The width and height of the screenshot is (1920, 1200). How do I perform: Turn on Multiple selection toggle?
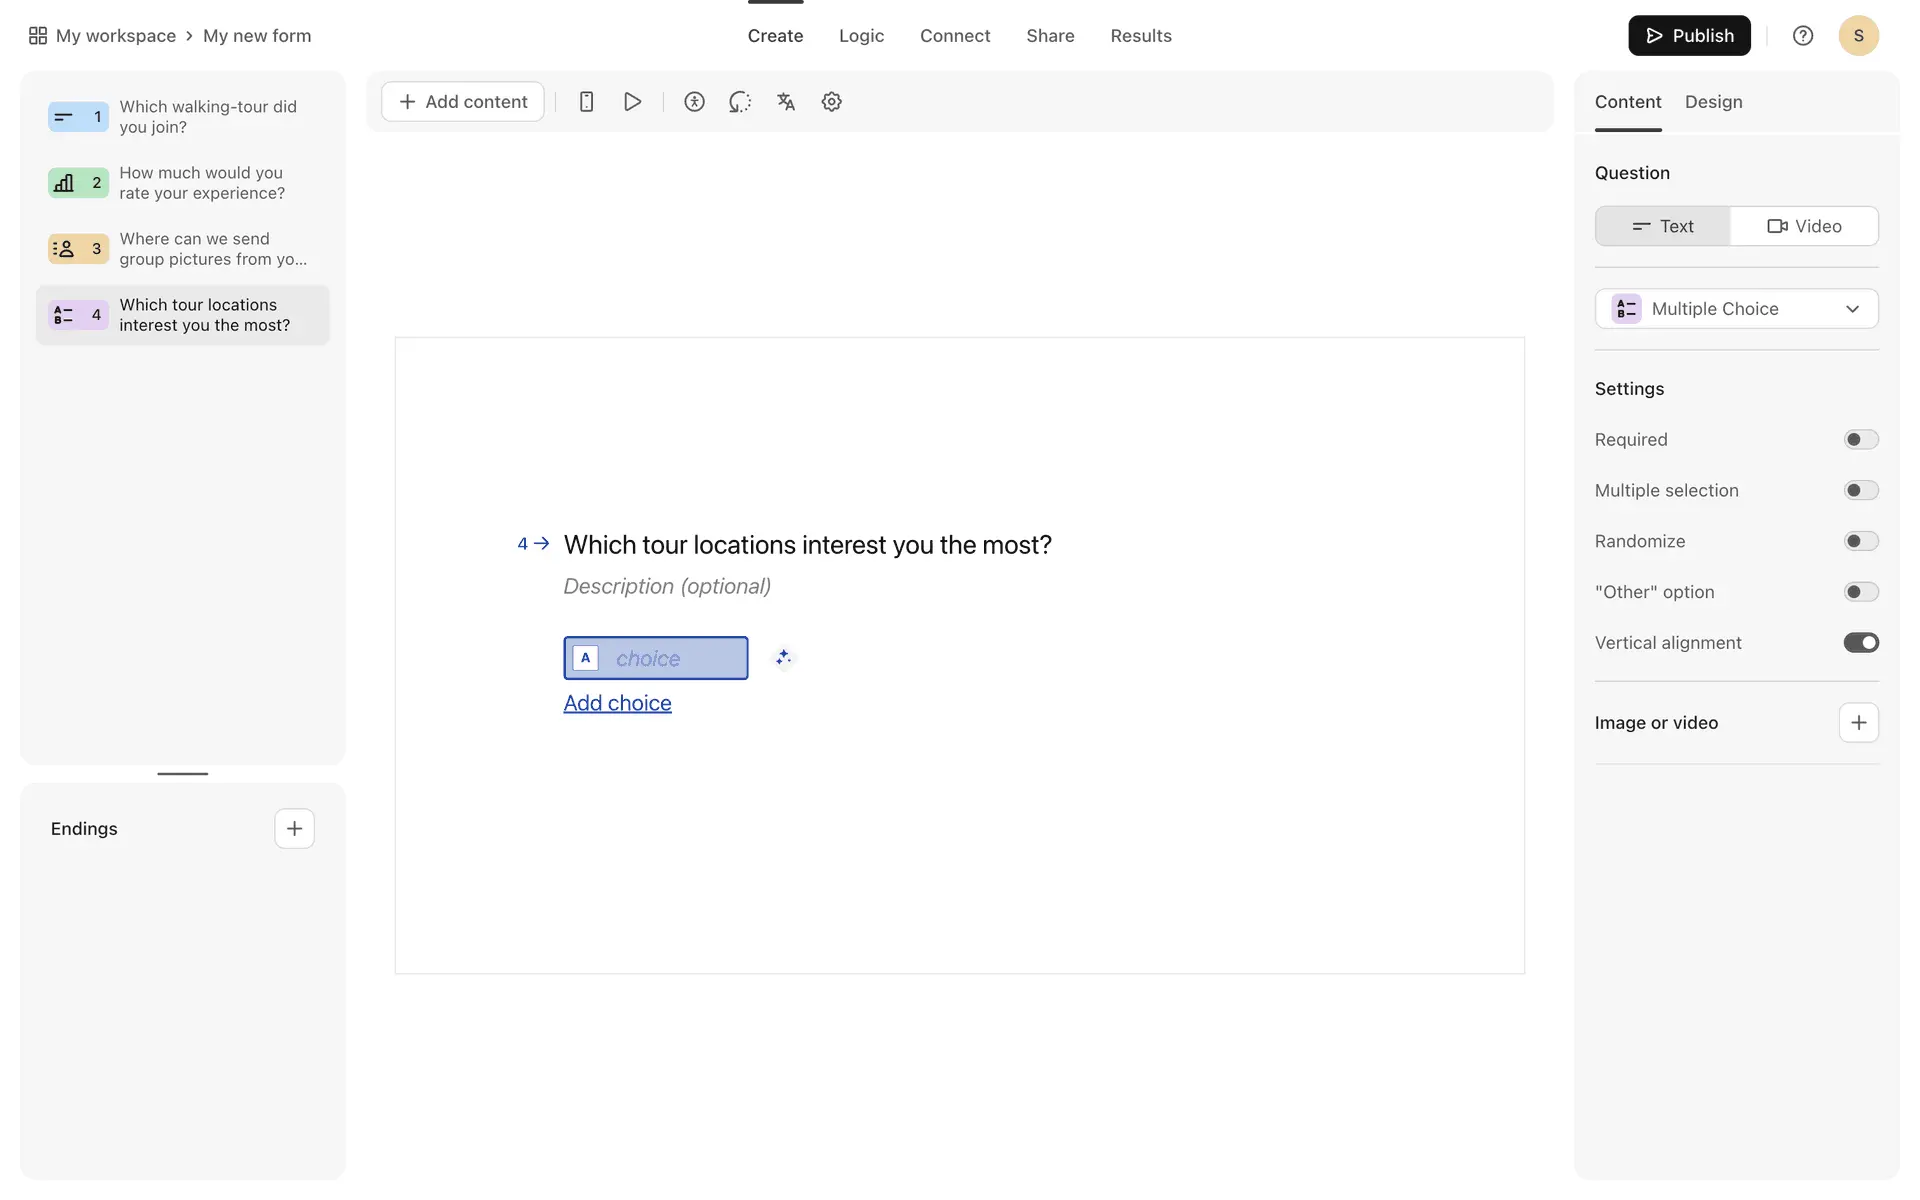point(1860,491)
